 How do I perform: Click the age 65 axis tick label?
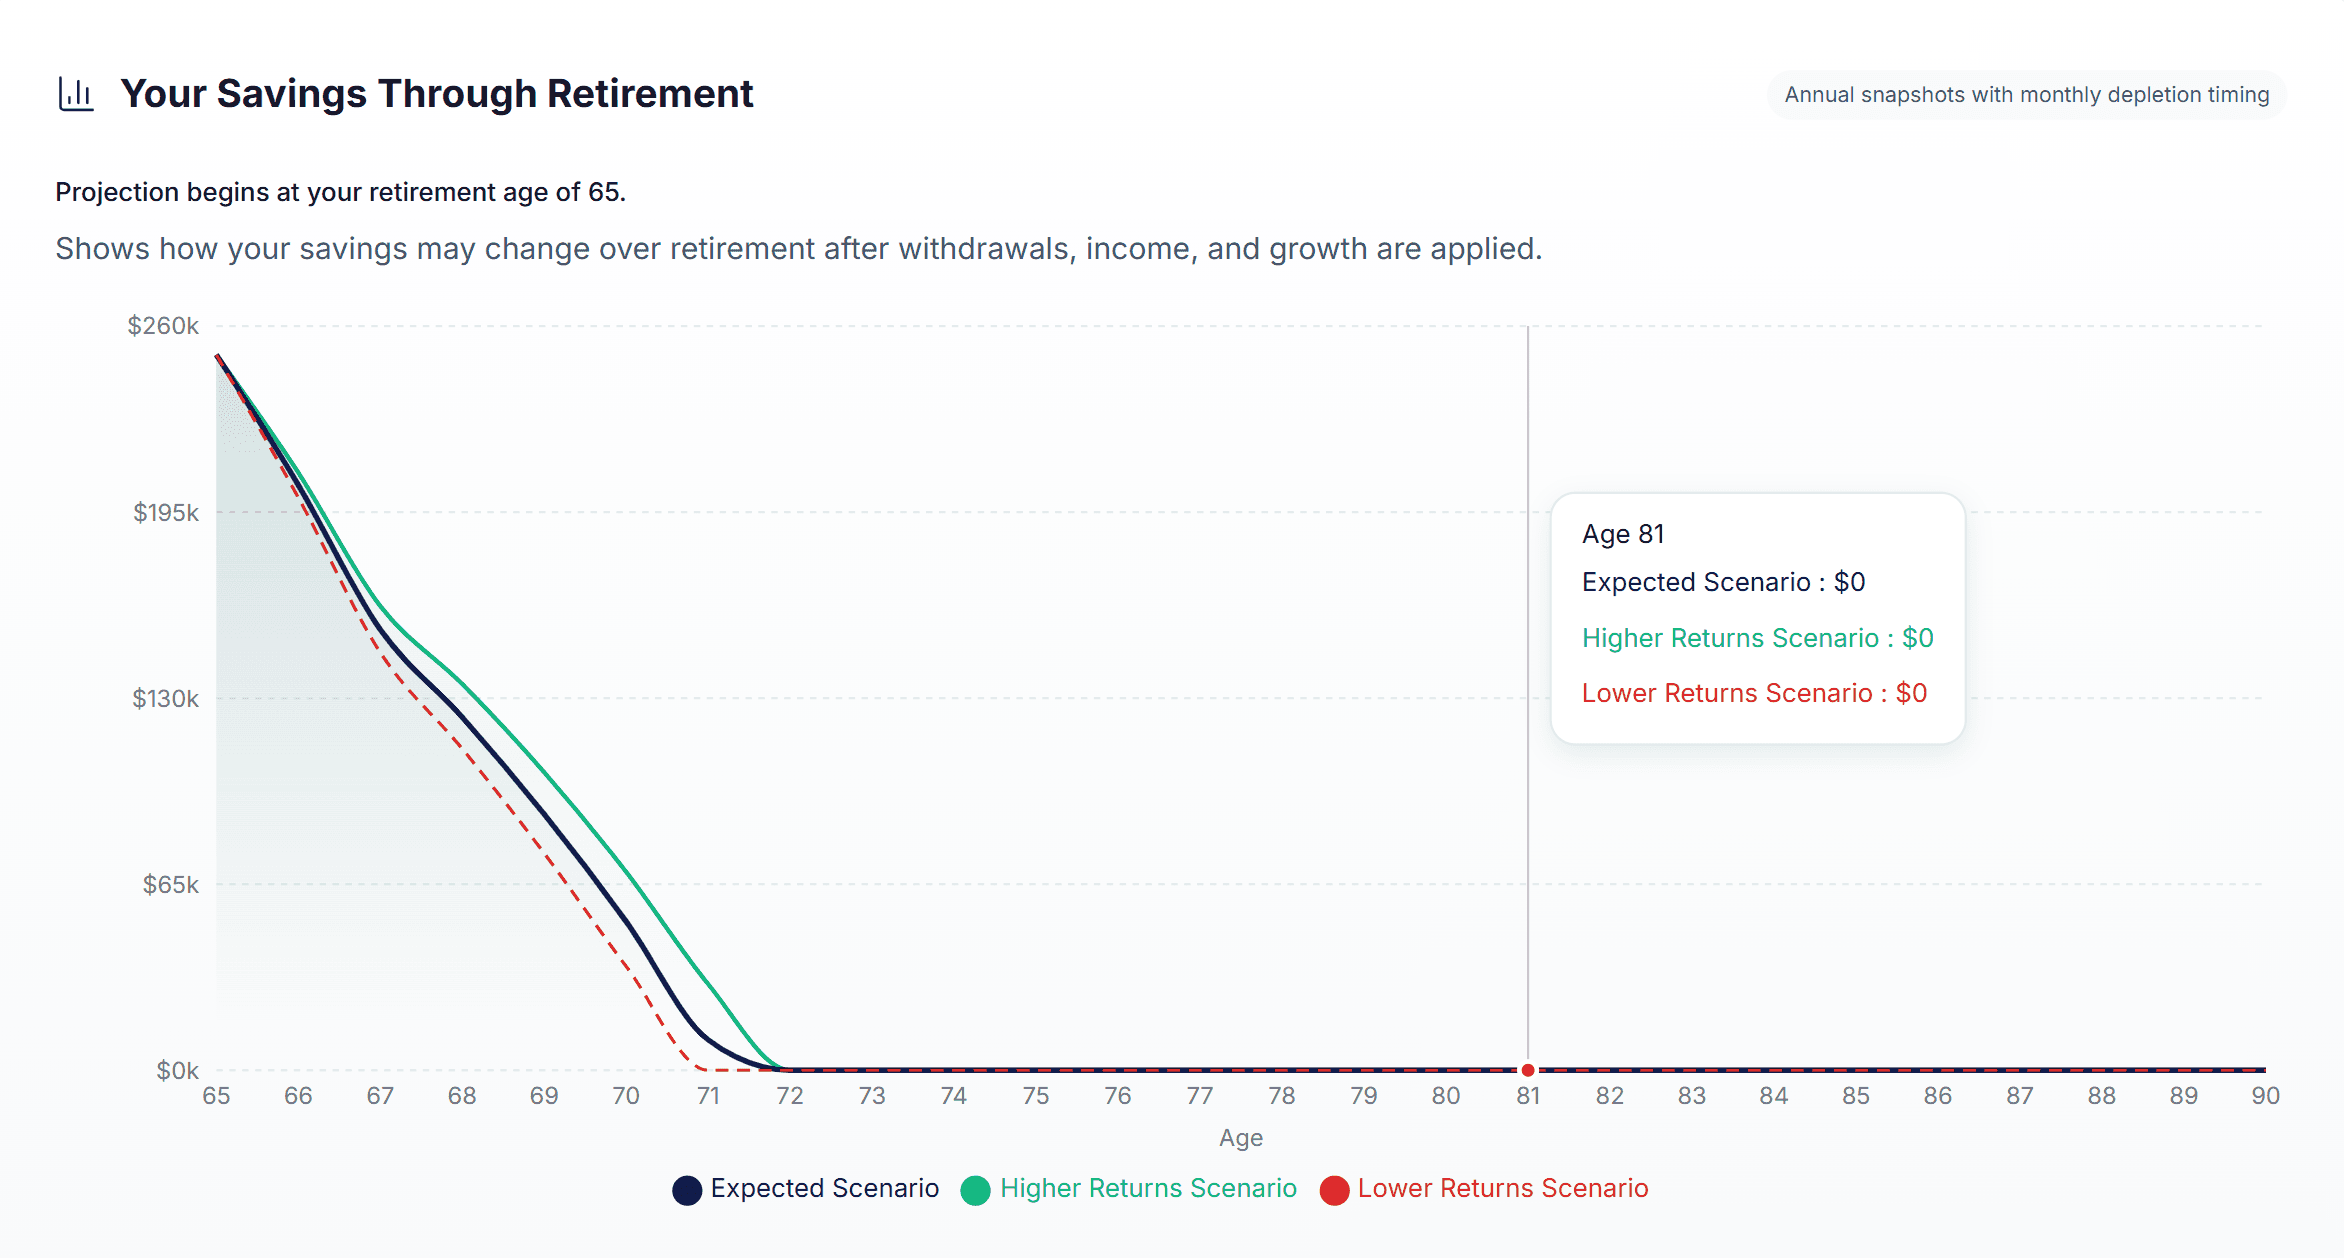[x=216, y=1096]
